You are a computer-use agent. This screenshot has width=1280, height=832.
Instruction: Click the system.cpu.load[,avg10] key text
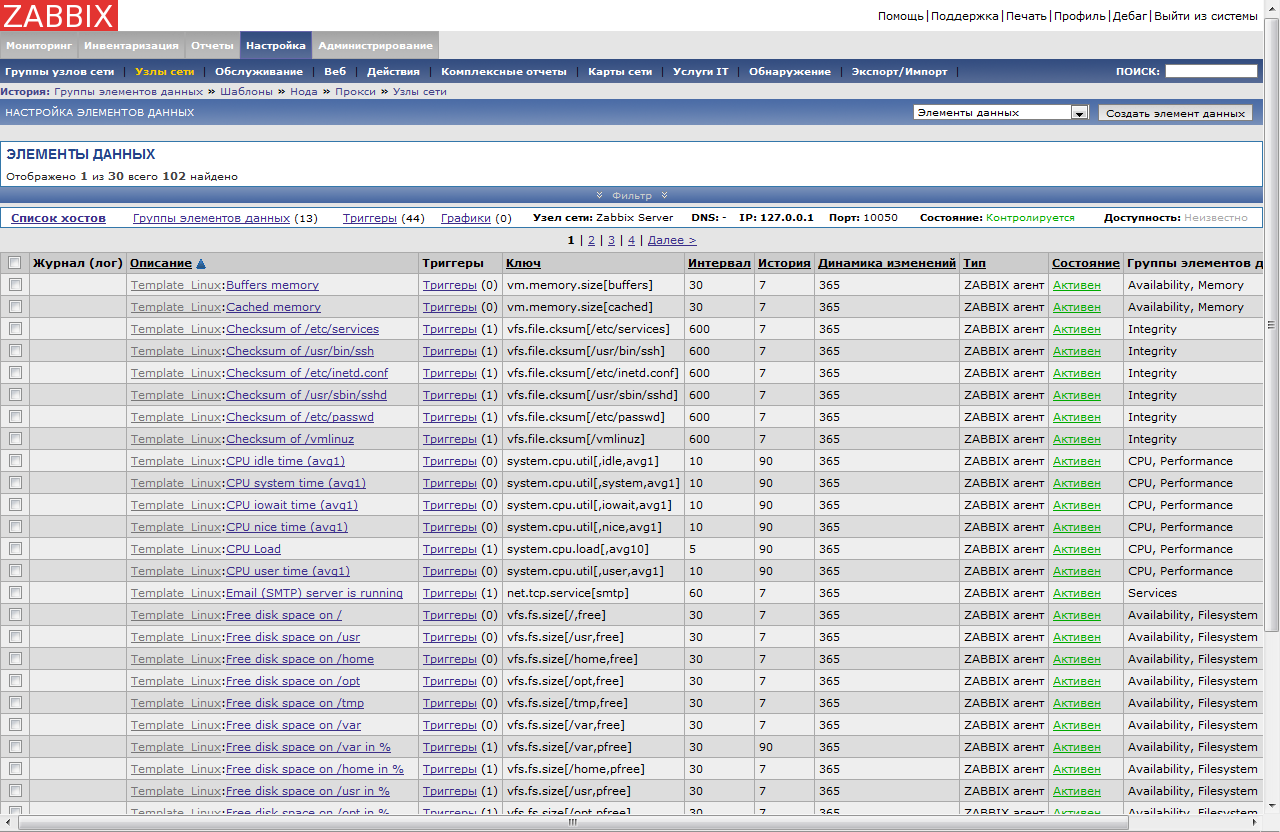tap(578, 549)
